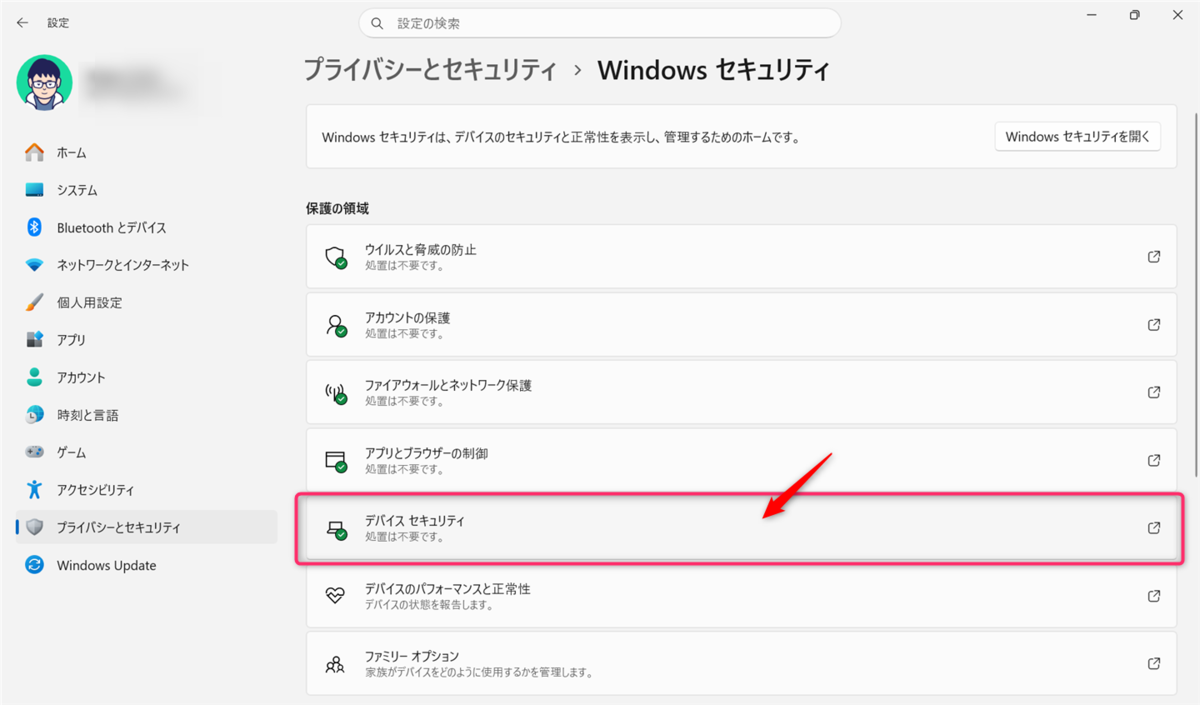The image size is (1200, 705).
Task: Click external link icon for ウイルスと脅威の防止
Action: [x=1154, y=257]
